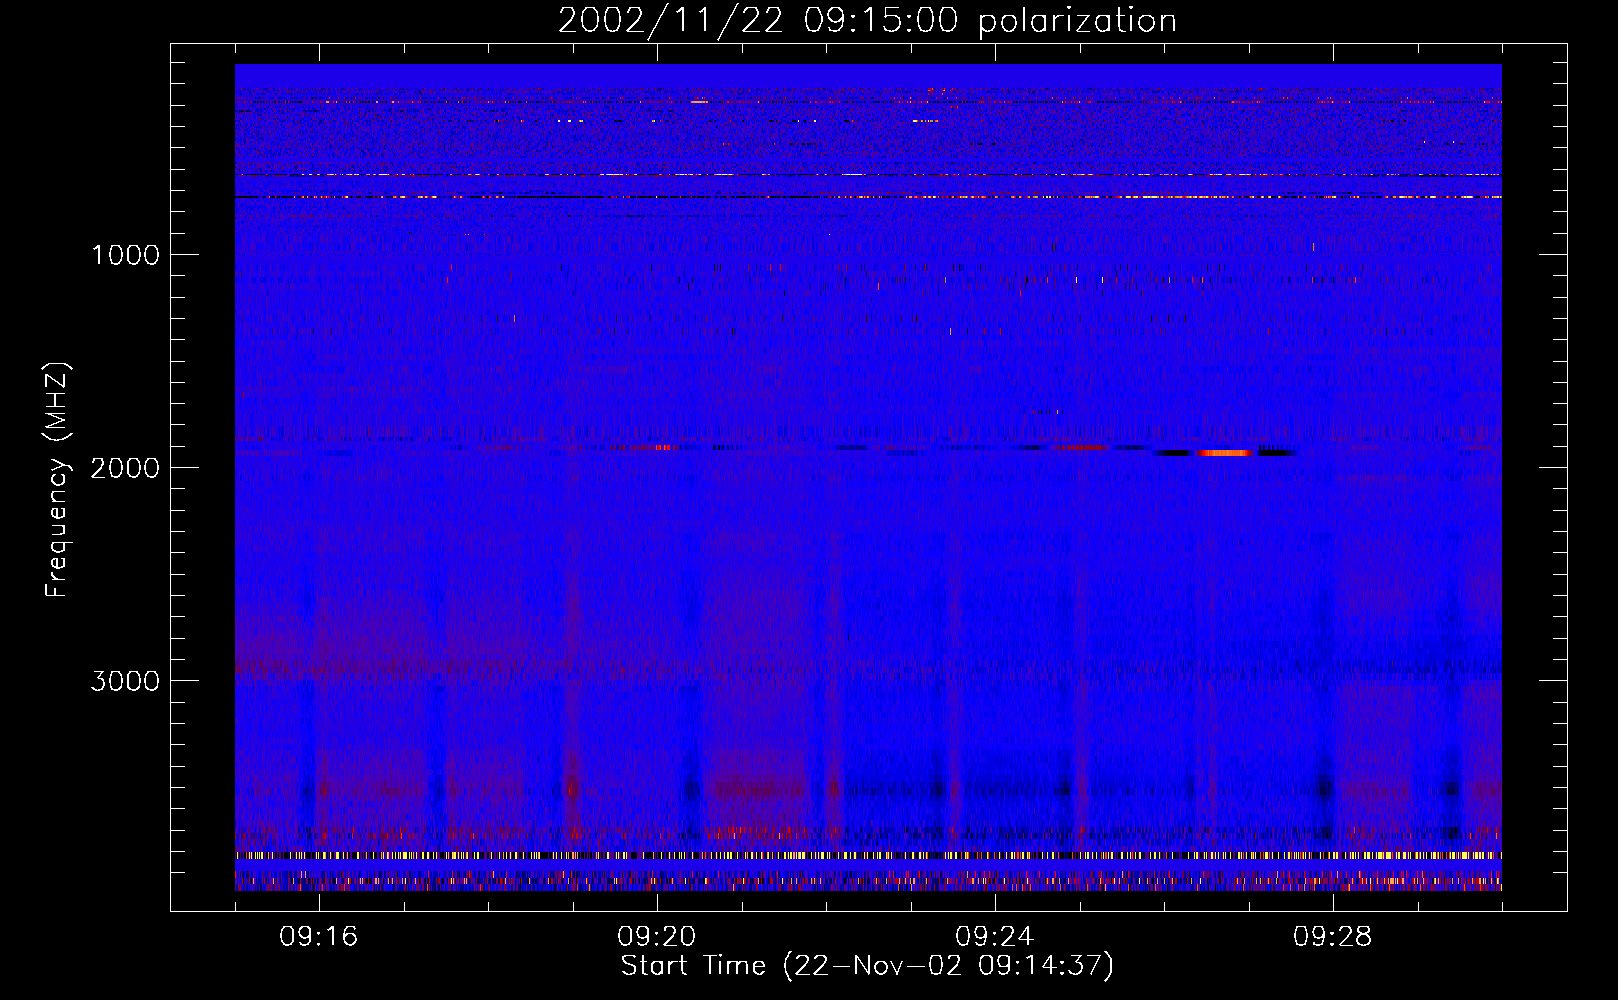Click the 'Start Time (22-Nov-02 09:14:37)' label

point(867,966)
